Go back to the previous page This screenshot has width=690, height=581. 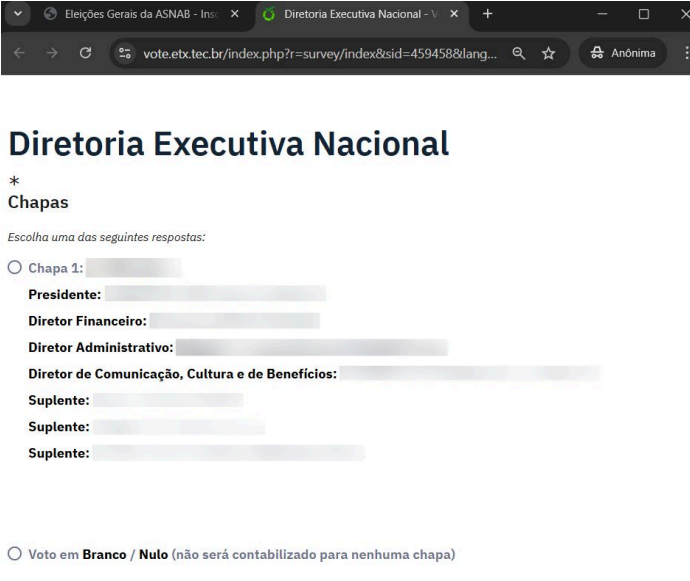click(x=20, y=53)
